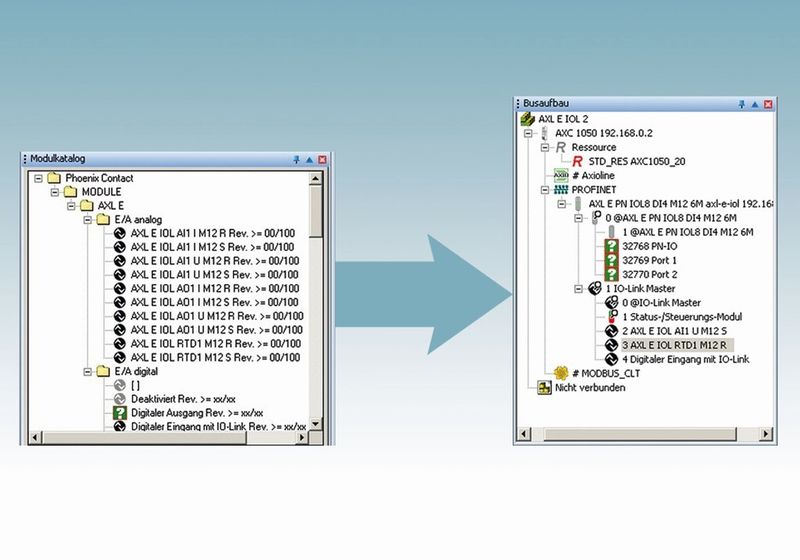Click the Modulkatalog vertical scrollbar thumb
800x560 pixels.
(316, 211)
